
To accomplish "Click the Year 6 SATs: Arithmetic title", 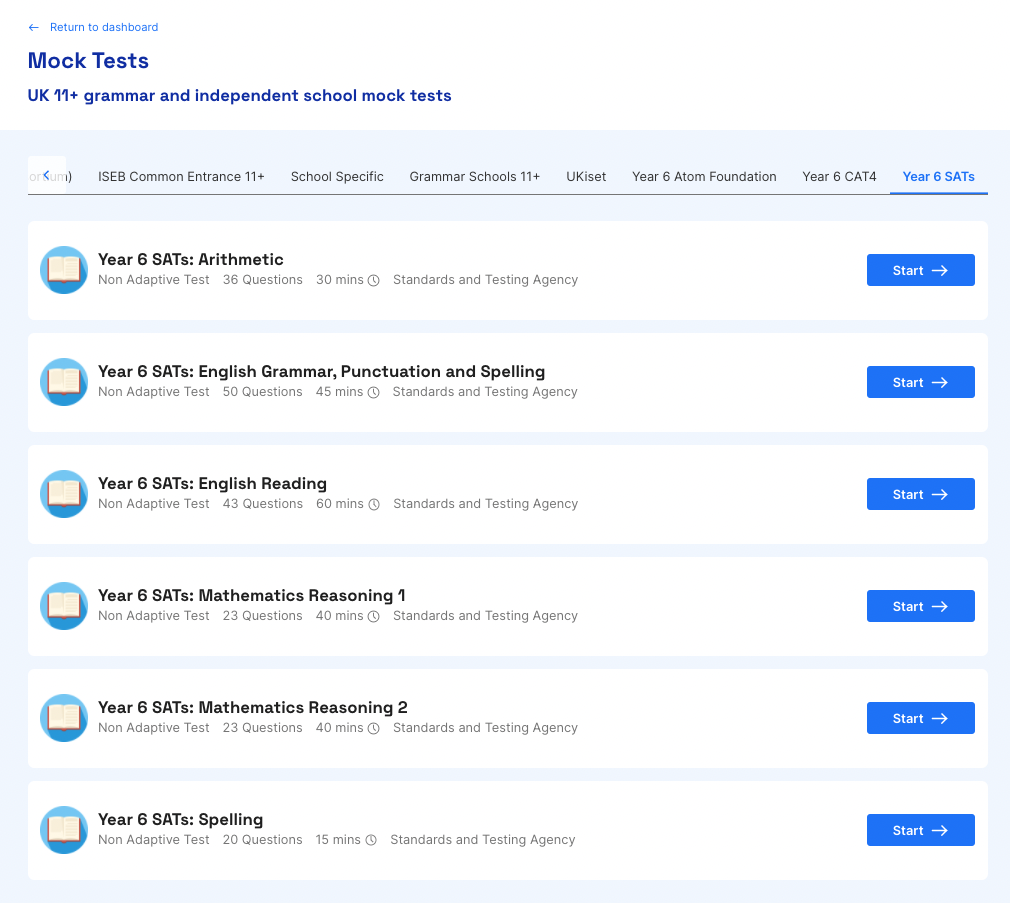I will pos(191,259).
